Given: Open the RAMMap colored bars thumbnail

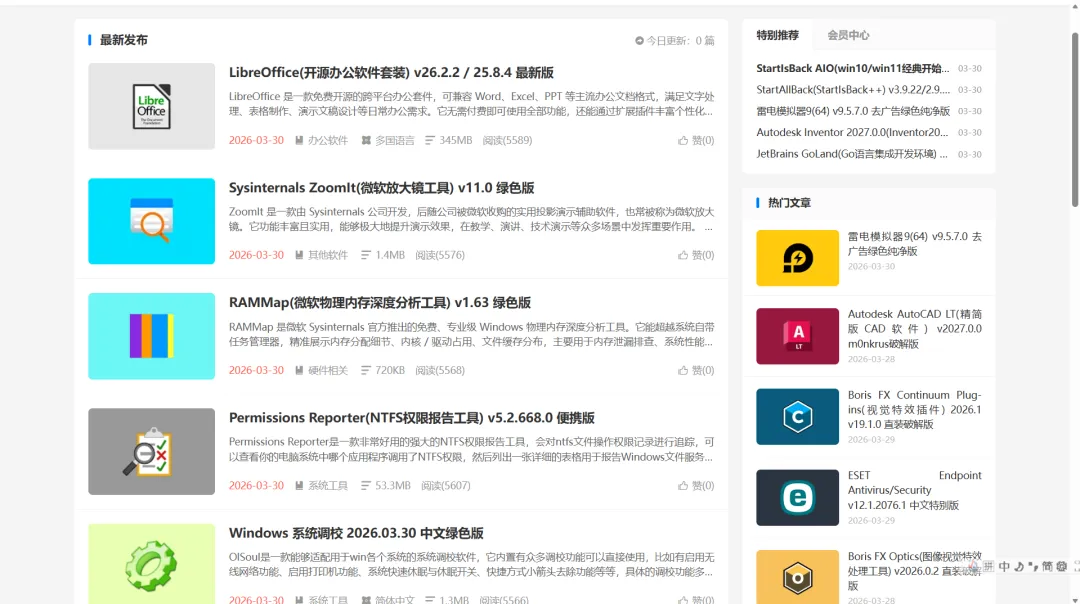Looking at the screenshot, I should (x=152, y=336).
